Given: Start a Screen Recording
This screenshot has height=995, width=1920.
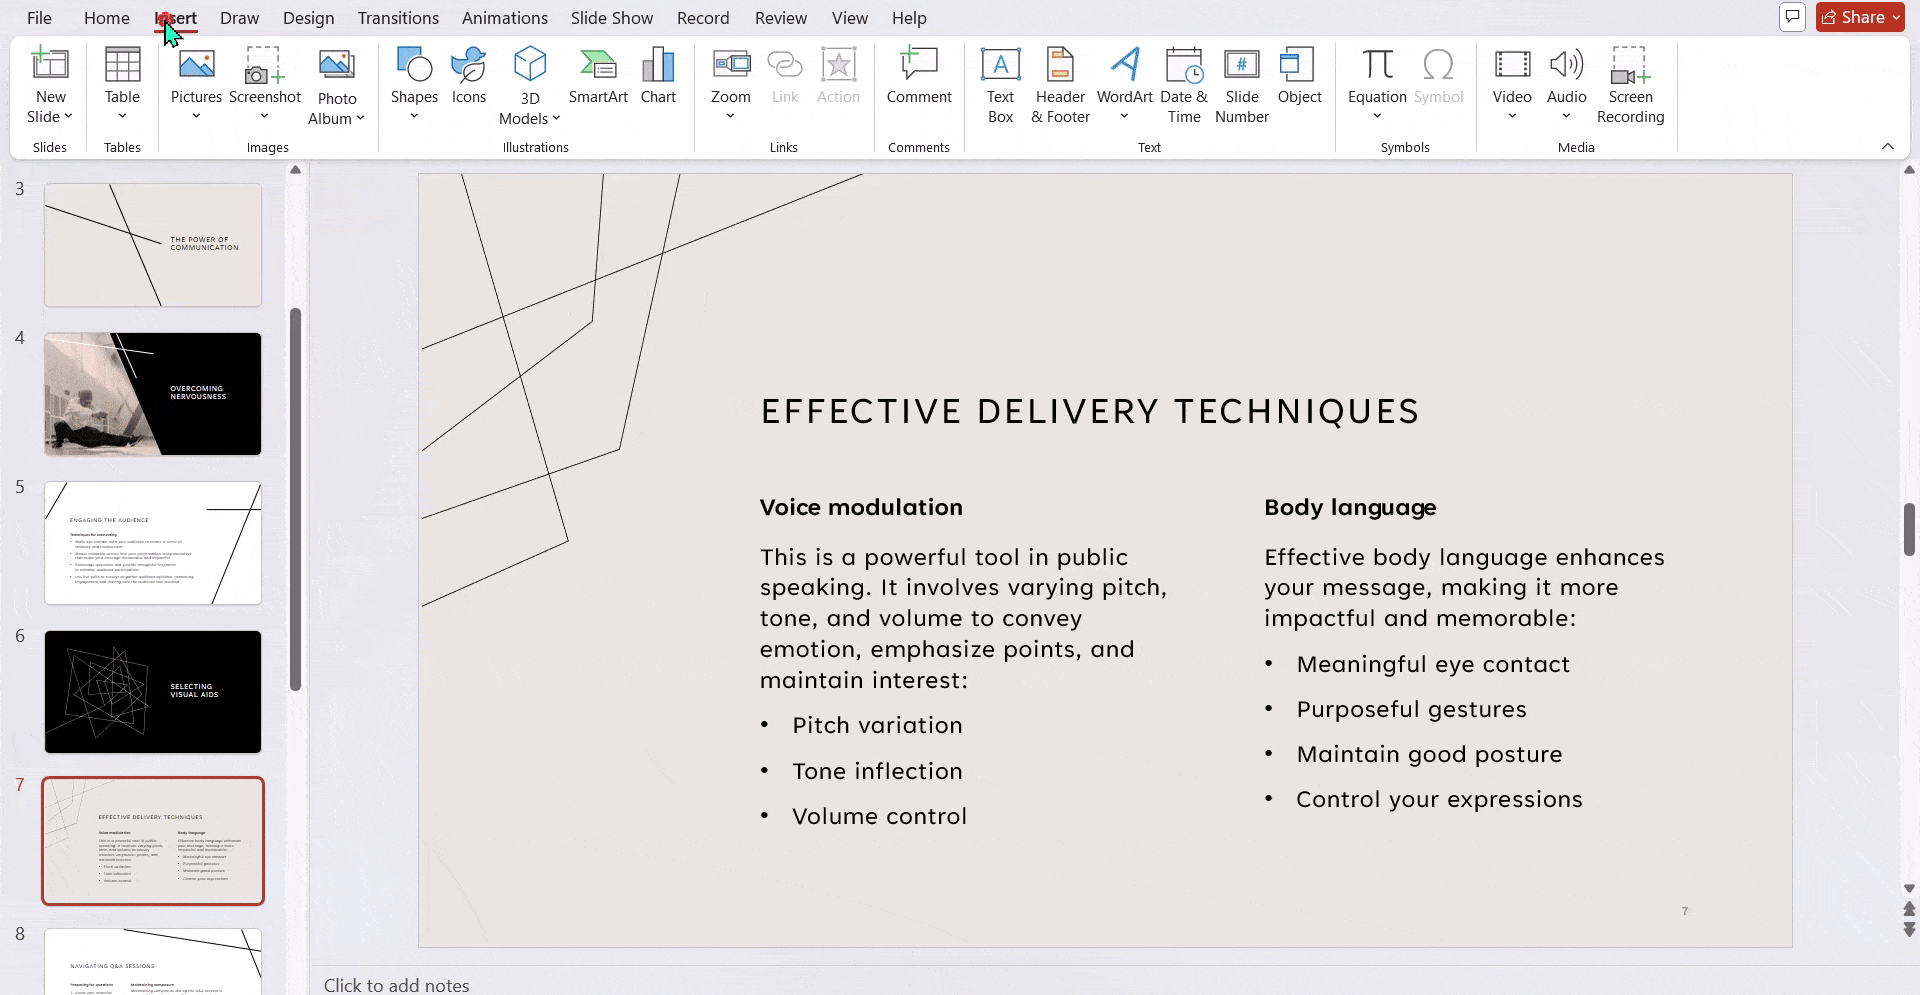Looking at the screenshot, I should point(1631,85).
